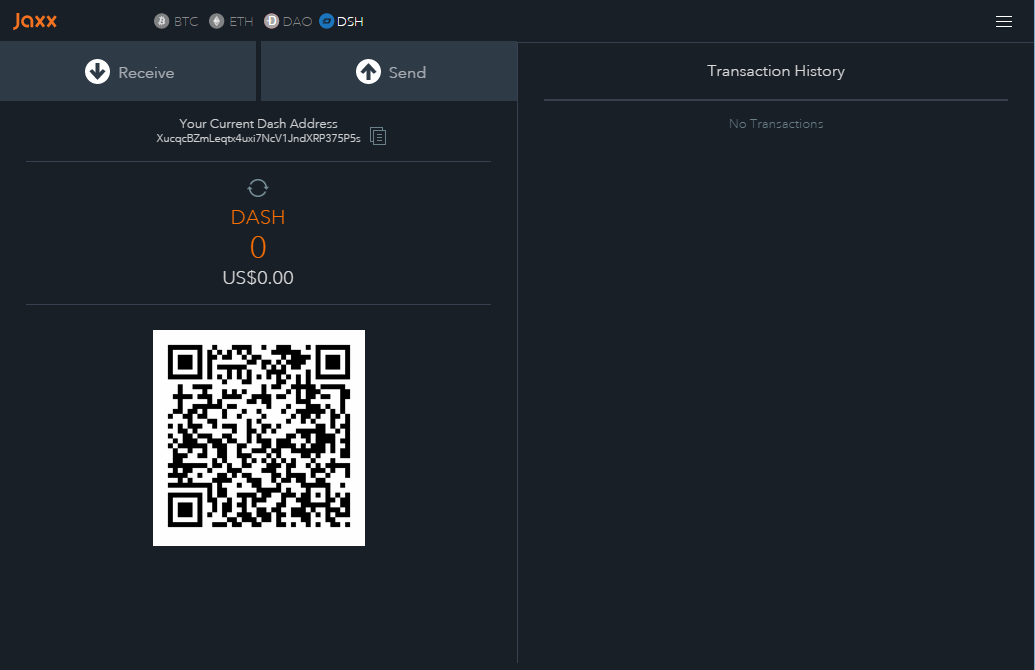Copy the Dash address using the copy icon
This screenshot has height=670, width=1035.
(x=378, y=136)
